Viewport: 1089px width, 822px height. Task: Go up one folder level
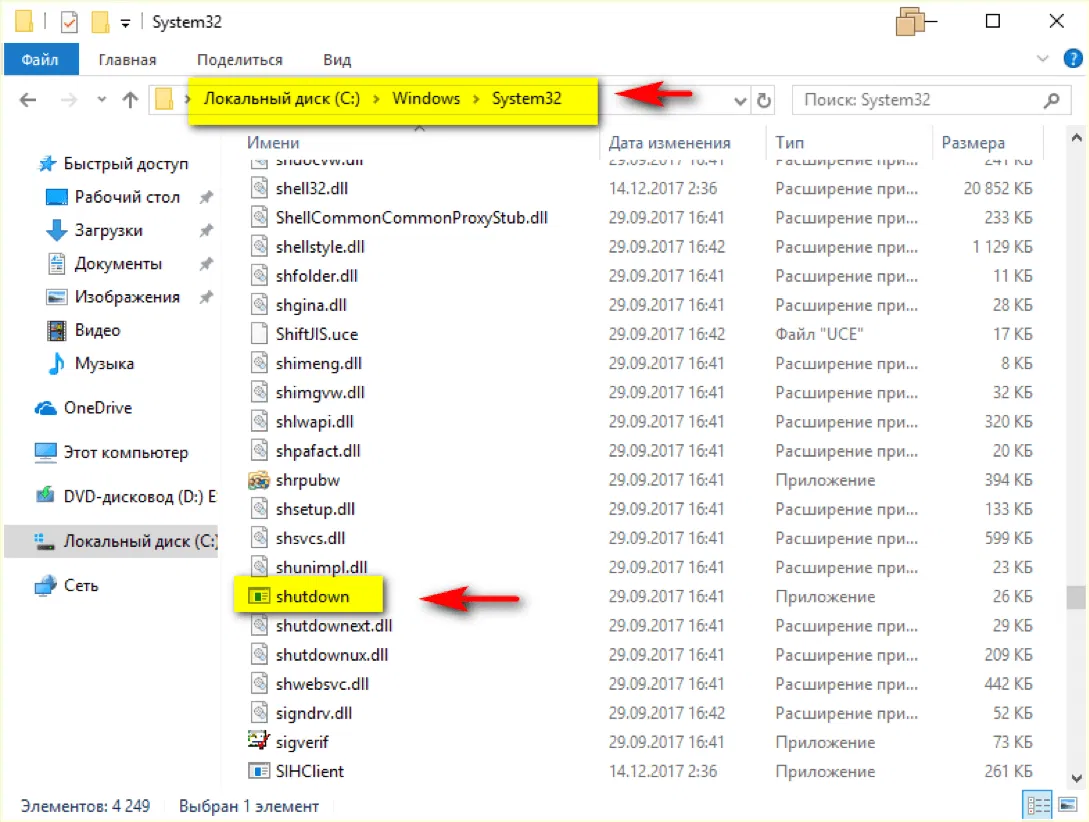131,100
